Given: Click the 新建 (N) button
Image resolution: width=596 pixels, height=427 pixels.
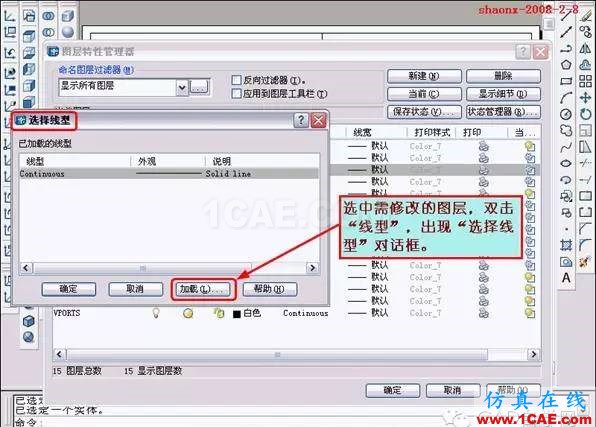Looking at the screenshot, I should pyautogui.click(x=424, y=76).
